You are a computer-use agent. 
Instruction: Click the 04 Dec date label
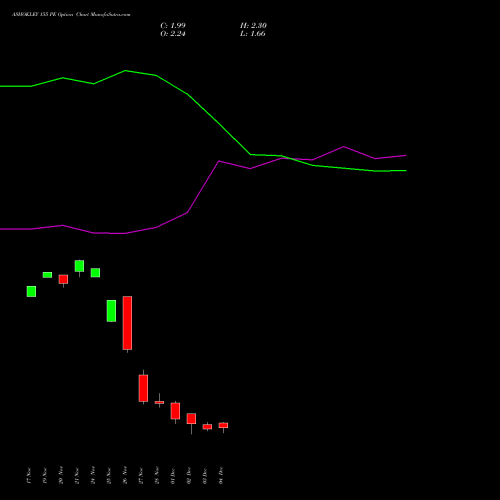tap(221, 476)
